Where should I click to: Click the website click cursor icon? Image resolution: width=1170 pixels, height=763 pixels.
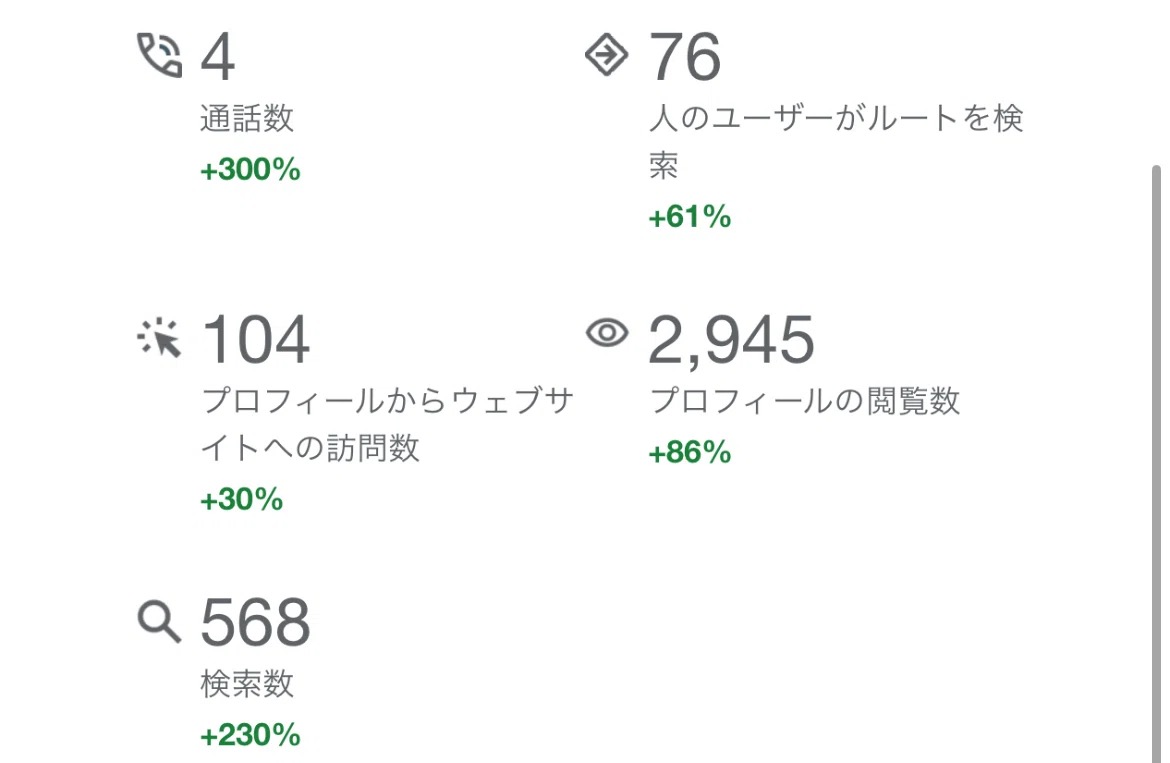(x=159, y=339)
